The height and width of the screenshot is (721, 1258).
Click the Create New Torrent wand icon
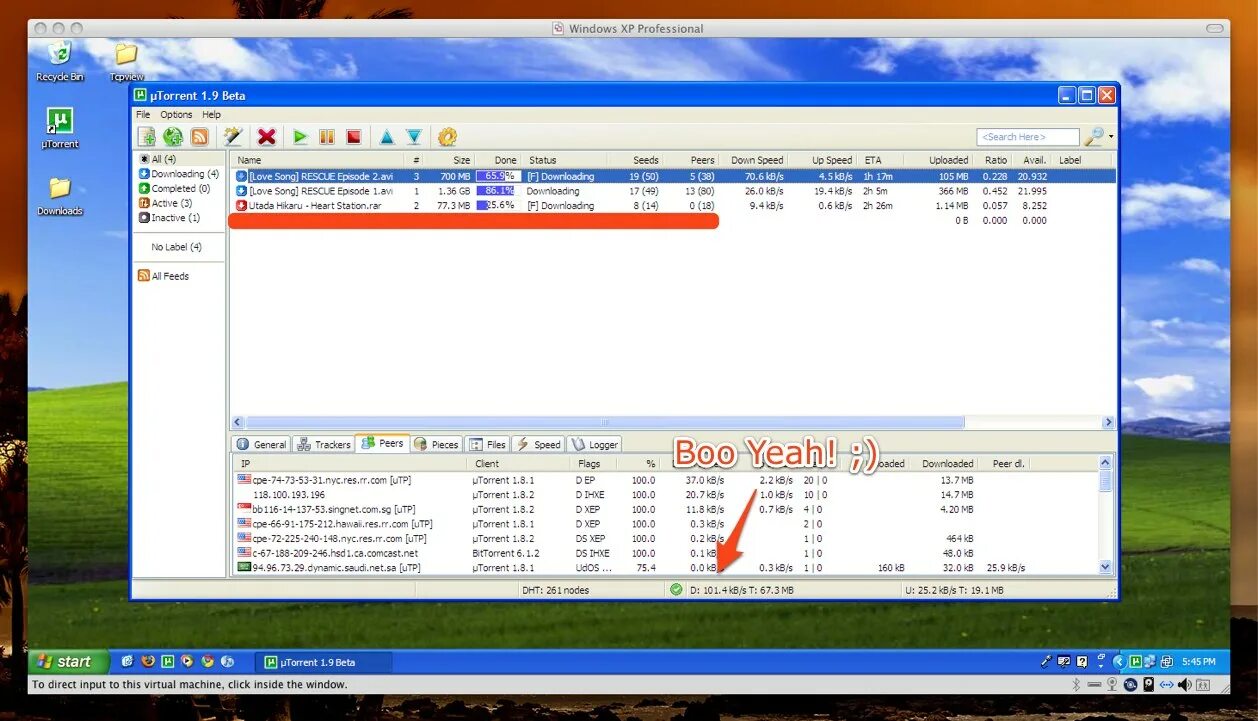click(x=233, y=137)
